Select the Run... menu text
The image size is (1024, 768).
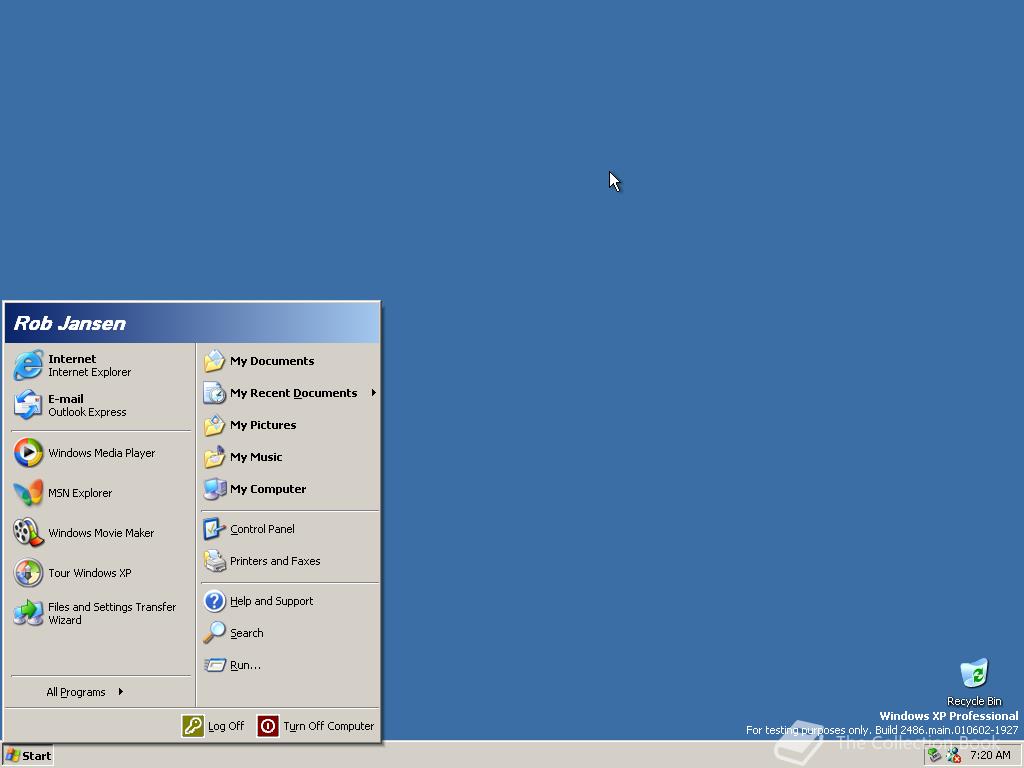[245, 665]
